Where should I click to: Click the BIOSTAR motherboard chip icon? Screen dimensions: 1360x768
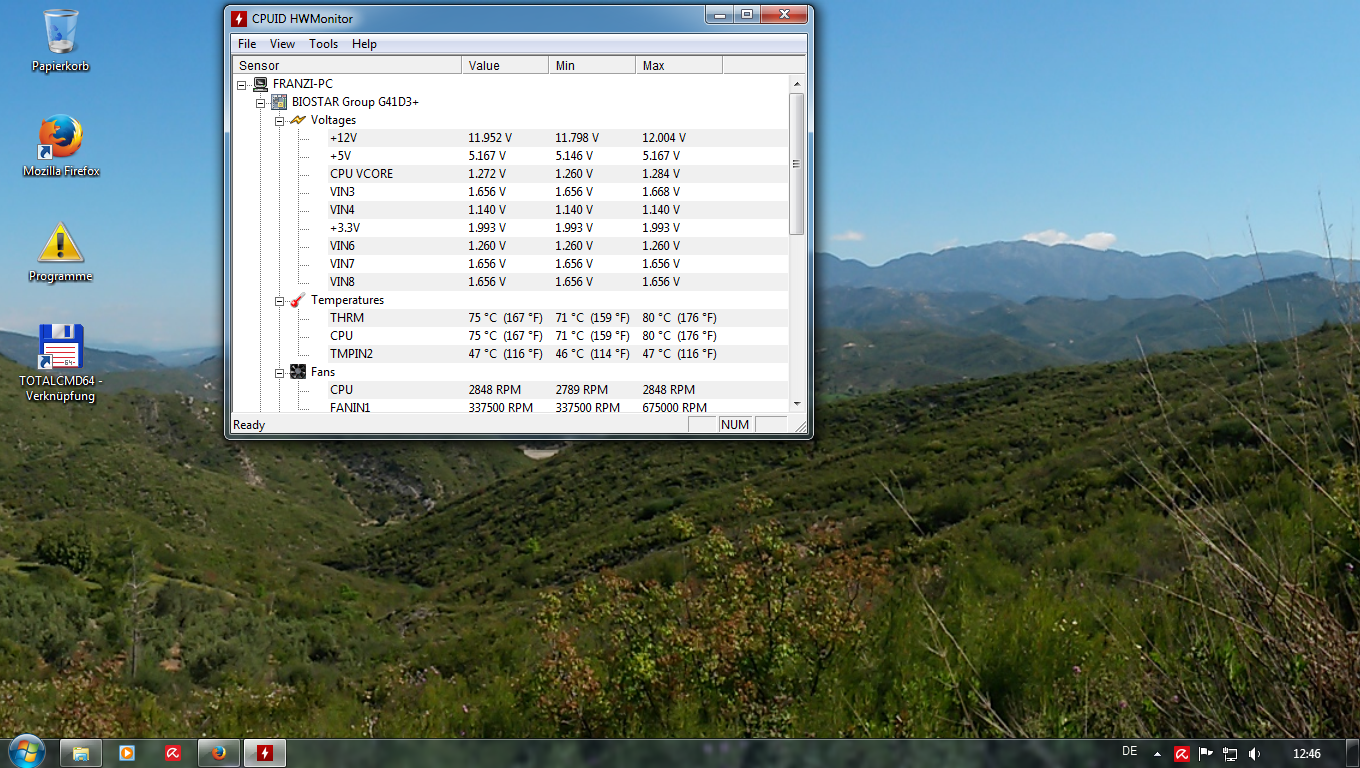click(279, 102)
